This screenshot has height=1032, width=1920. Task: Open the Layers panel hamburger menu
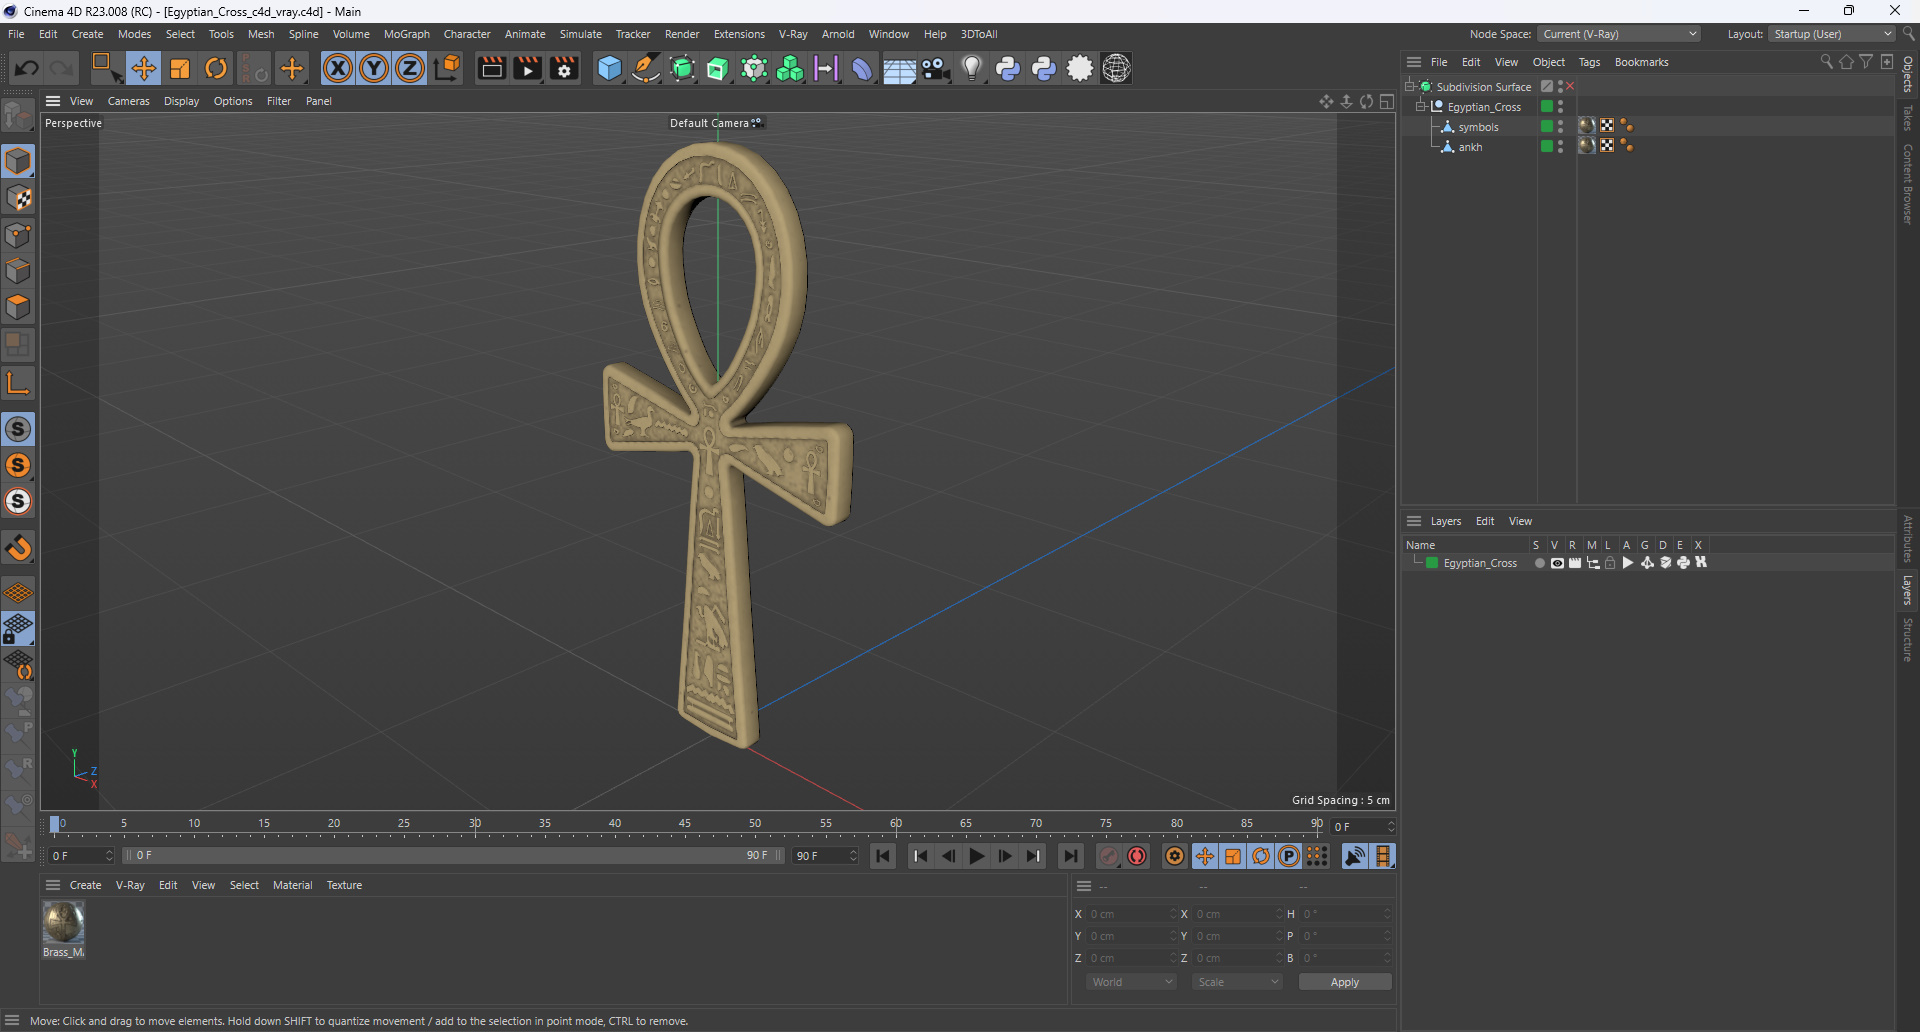(1414, 521)
